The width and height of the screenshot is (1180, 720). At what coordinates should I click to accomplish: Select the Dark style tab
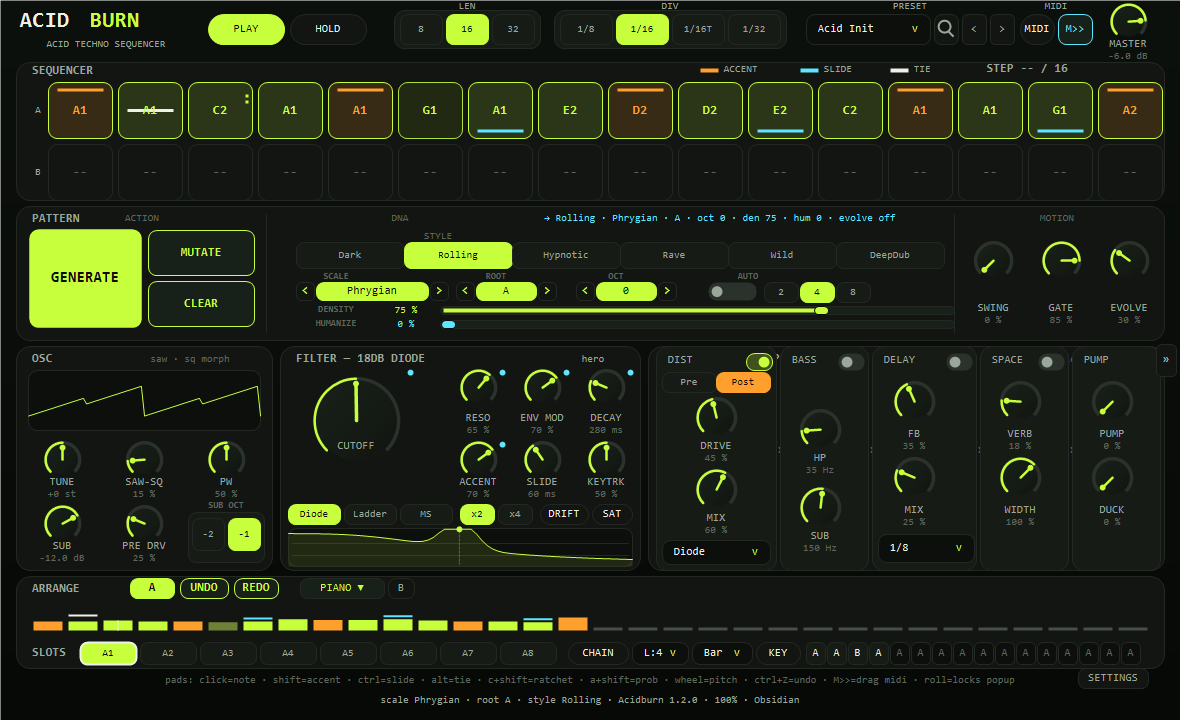[x=350, y=255]
